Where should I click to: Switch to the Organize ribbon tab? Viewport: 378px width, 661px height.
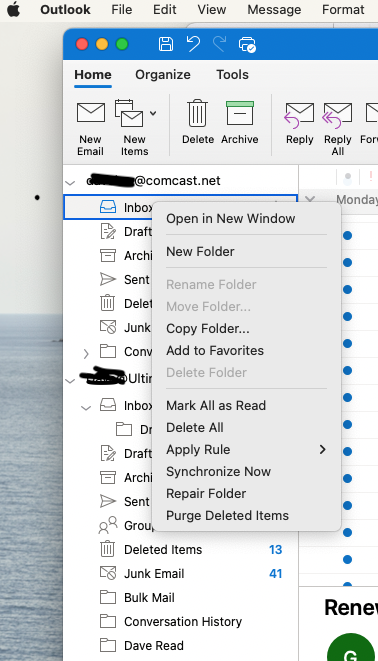click(163, 75)
